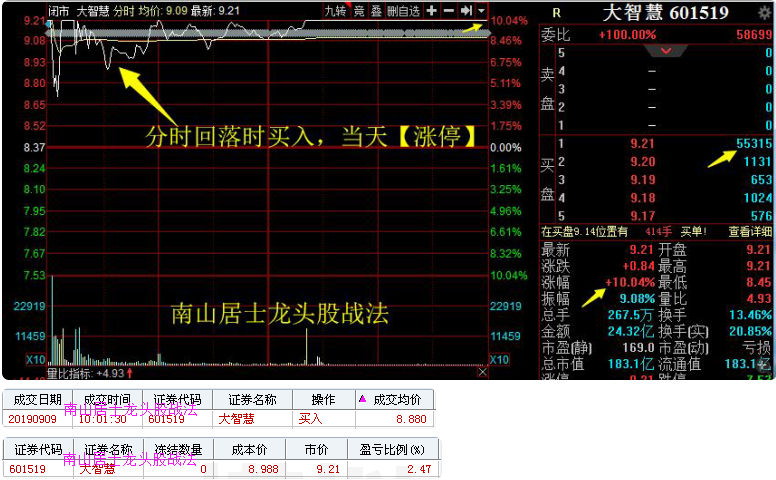776x480 pixels.
Task: Click average trade price 8.880
Action: (x=411, y=419)
